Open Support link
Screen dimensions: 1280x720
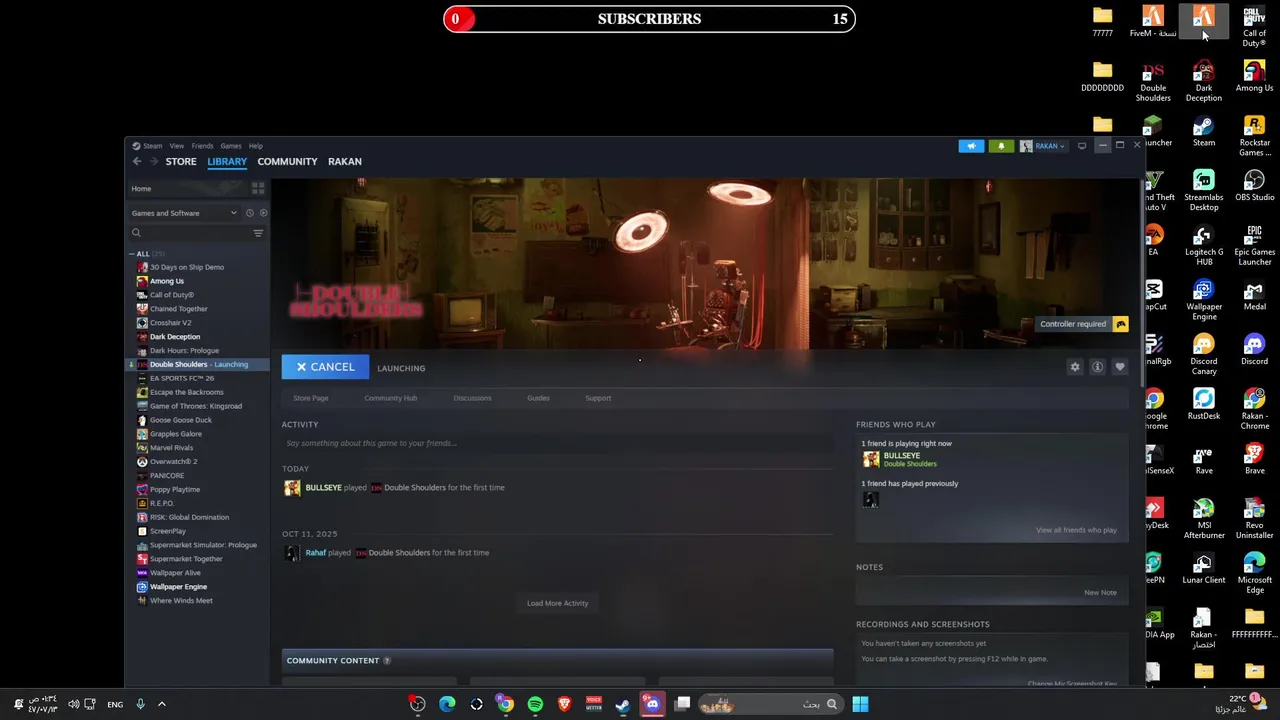pyautogui.click(x=598, y=398)
